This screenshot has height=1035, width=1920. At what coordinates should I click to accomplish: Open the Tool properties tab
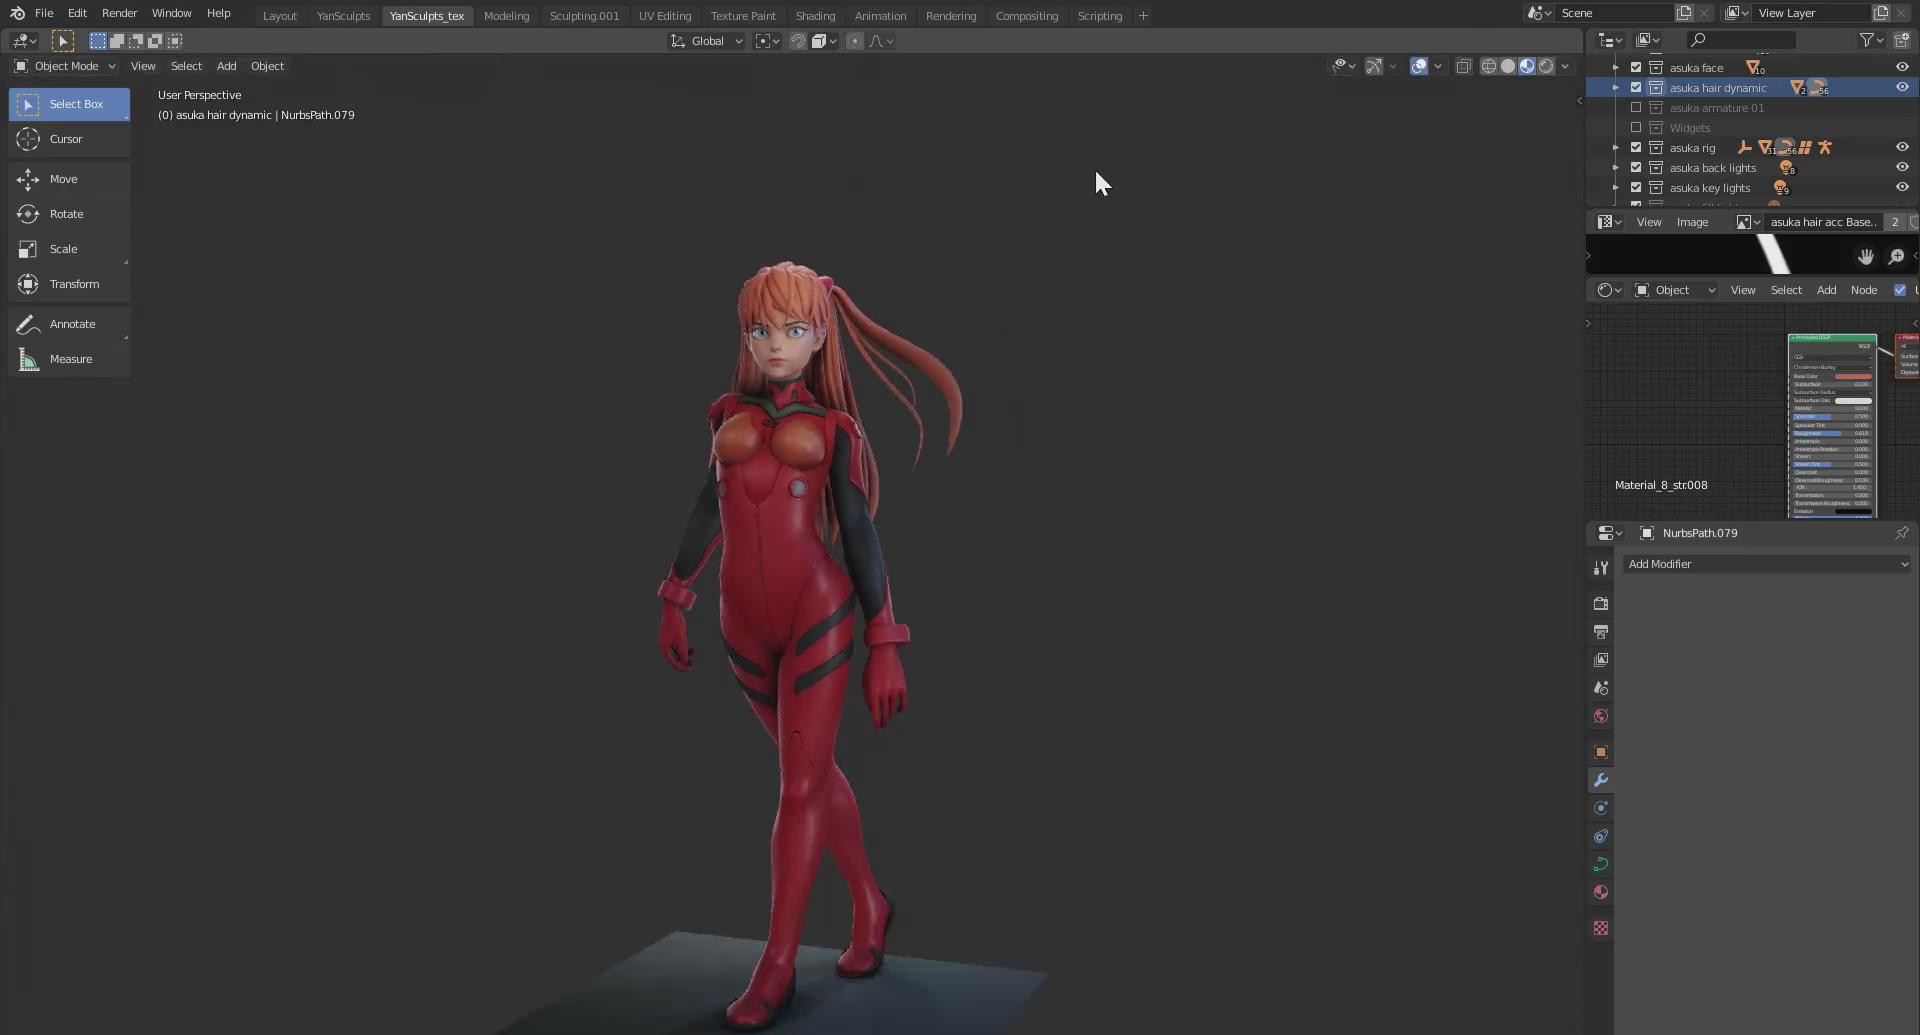1600,568
